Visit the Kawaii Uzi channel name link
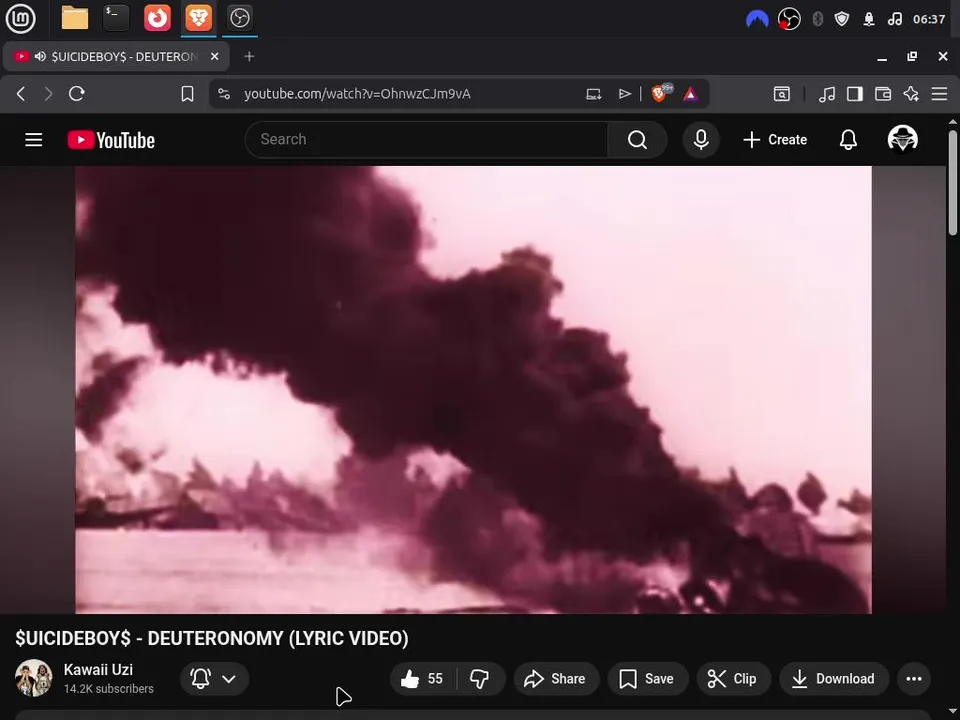This screenshot has height=720, width=960. 98,669
